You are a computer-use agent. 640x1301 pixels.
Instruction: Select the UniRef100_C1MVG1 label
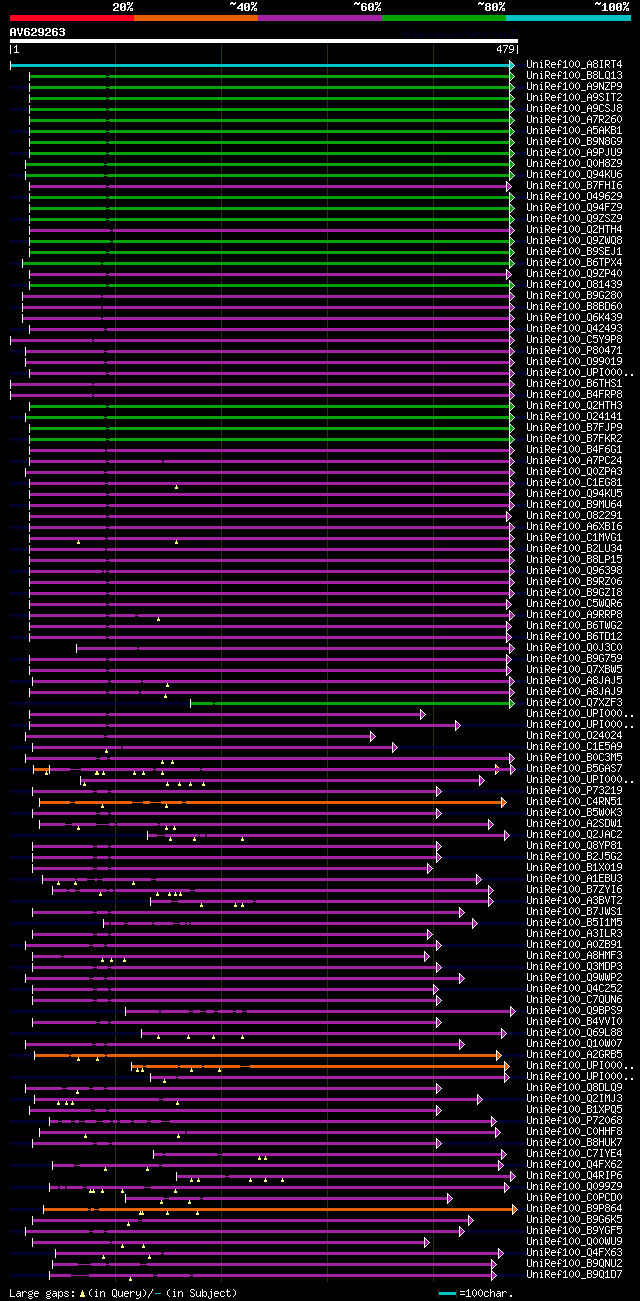point(574,537)
